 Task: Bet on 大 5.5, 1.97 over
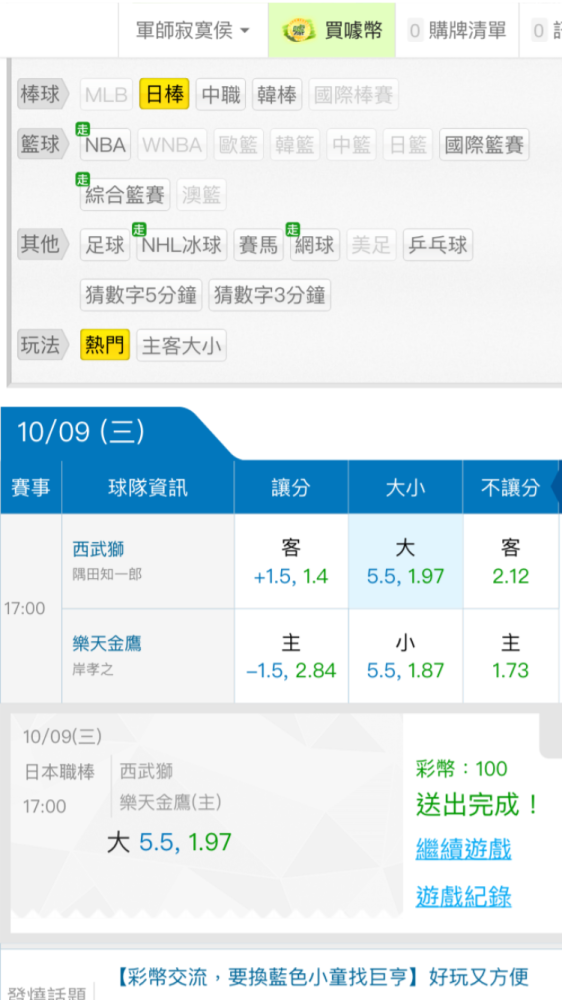point(405,562)
